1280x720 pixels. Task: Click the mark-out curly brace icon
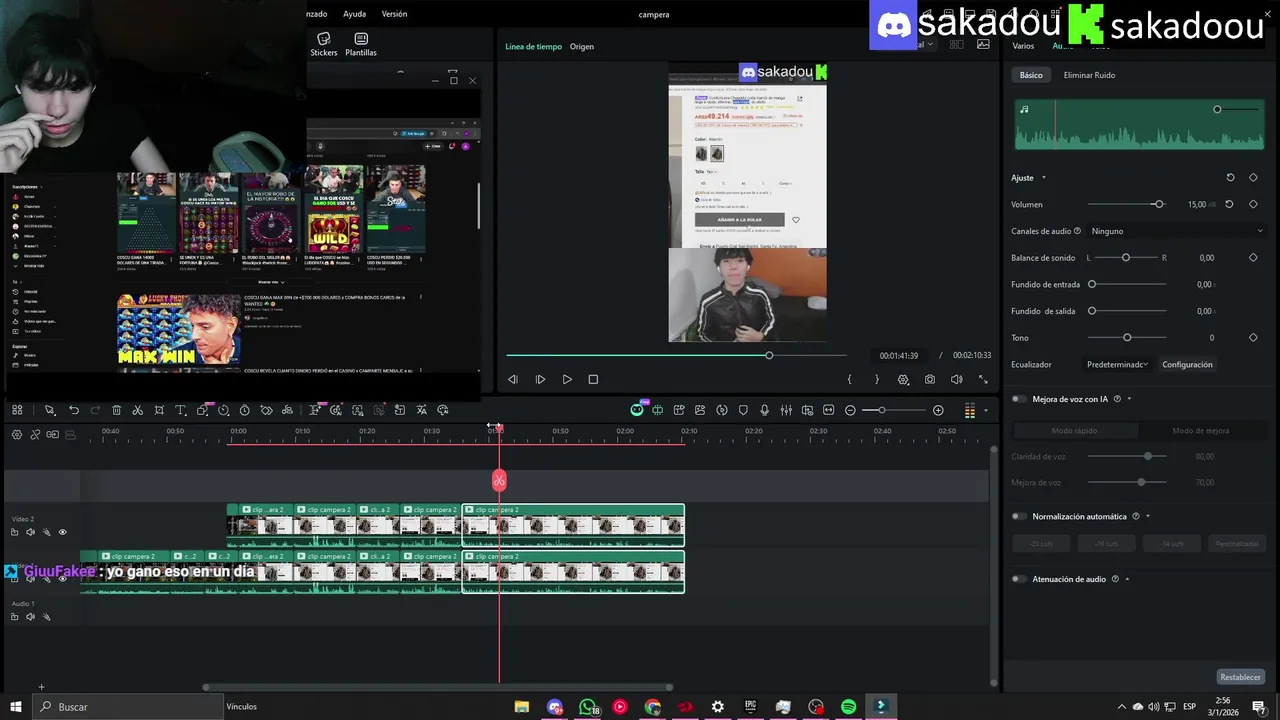877,380
